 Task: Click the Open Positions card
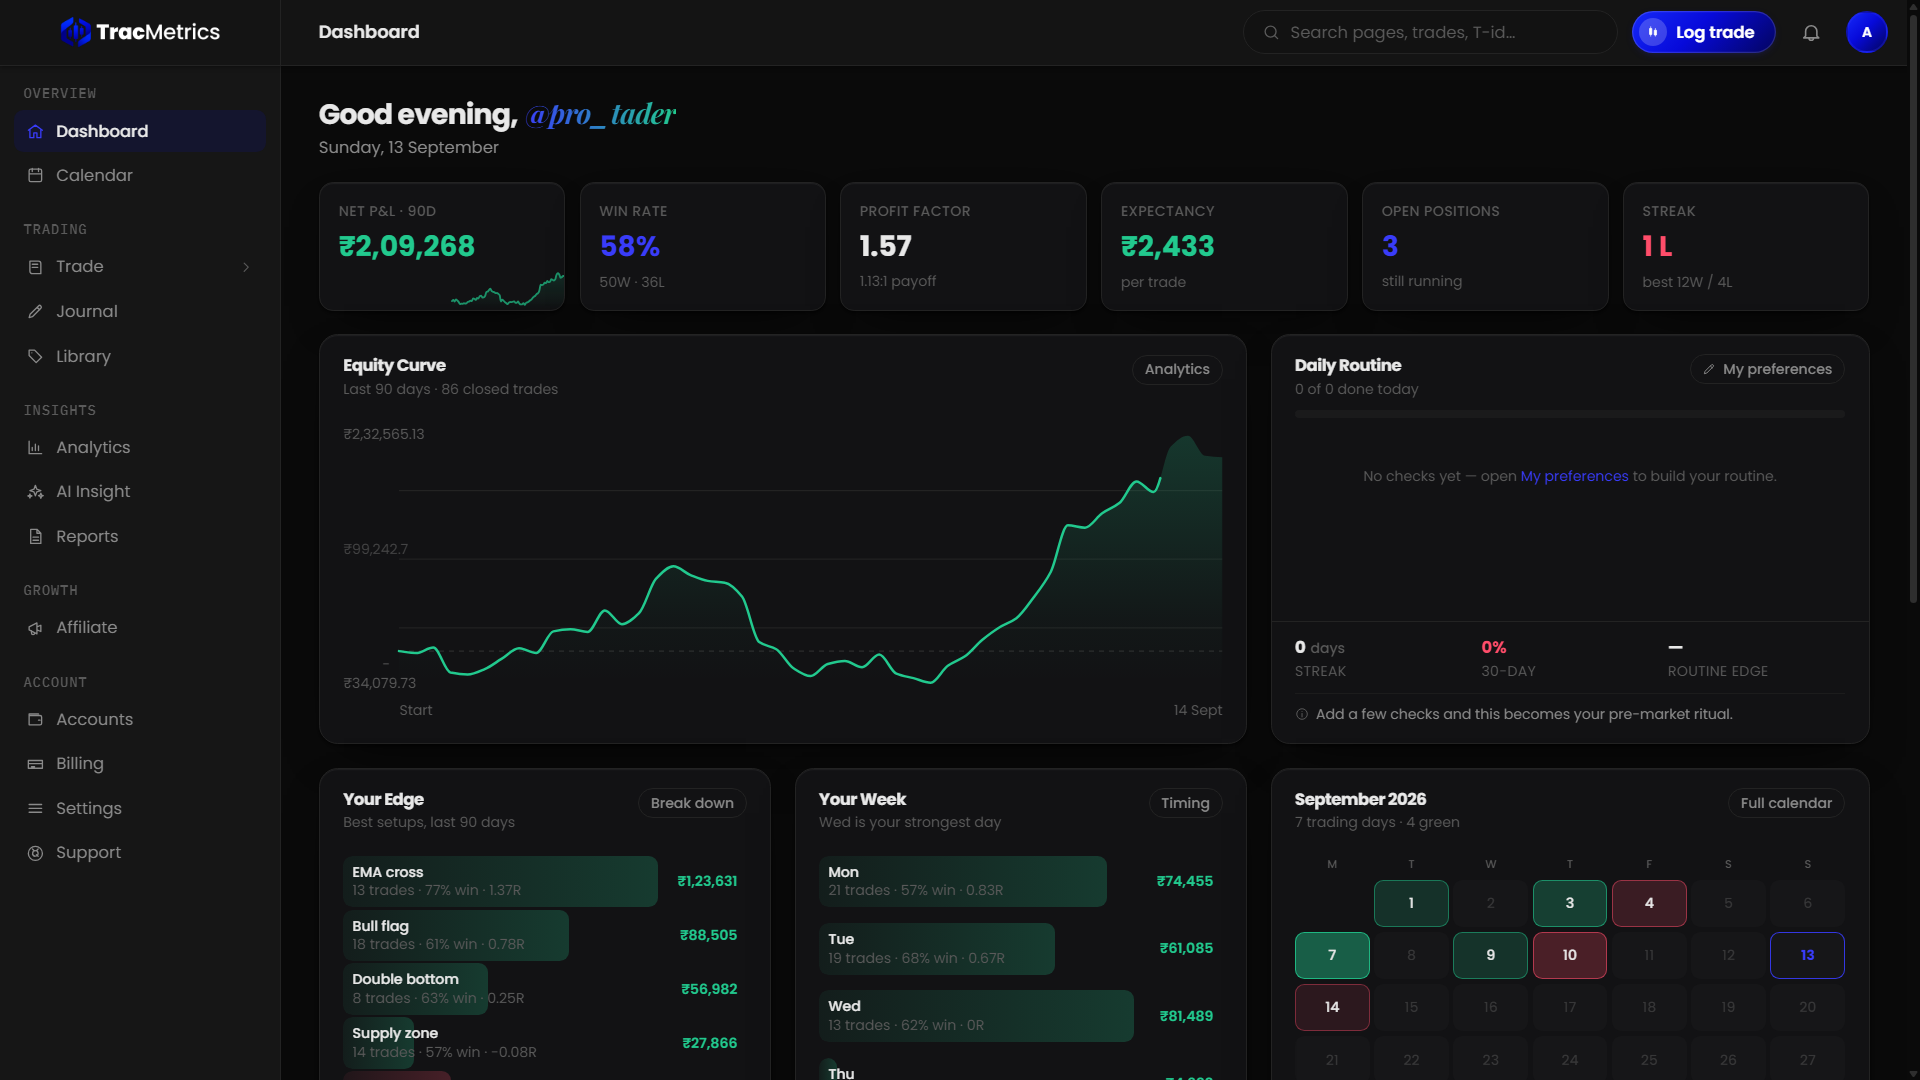pyautogui.click(x=1485, y=246)
